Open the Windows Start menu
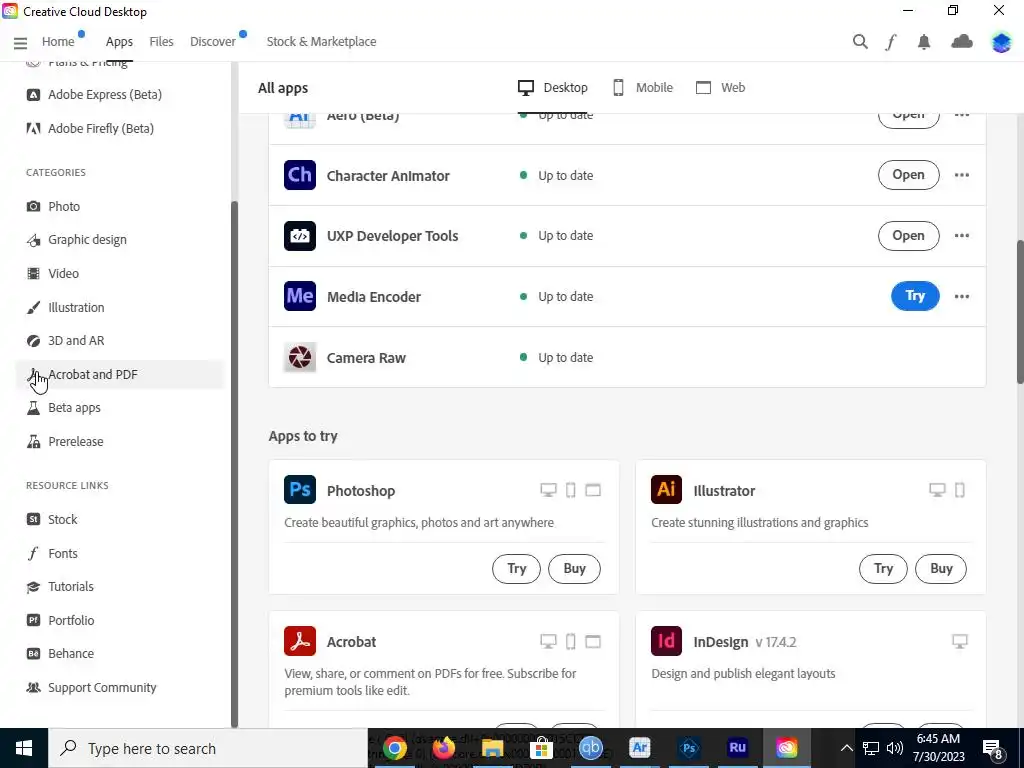 [24, 748]
